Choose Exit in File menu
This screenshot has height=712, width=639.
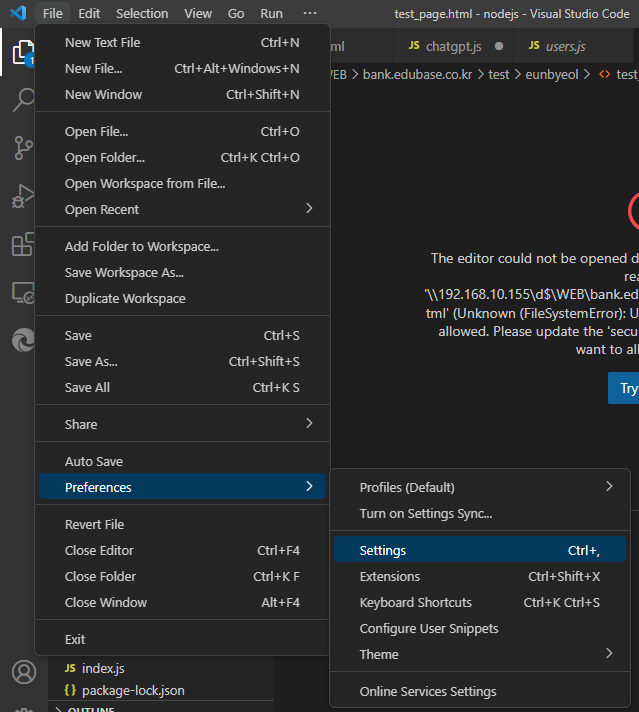click(182, 639)
